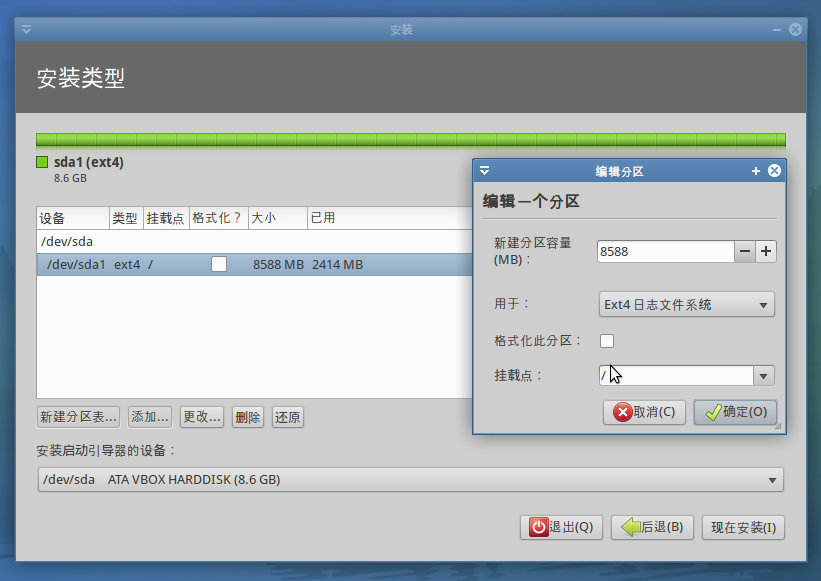Click the 2414 MB used cell
Viewport: 821px width, 581px height.
(337, 265)
